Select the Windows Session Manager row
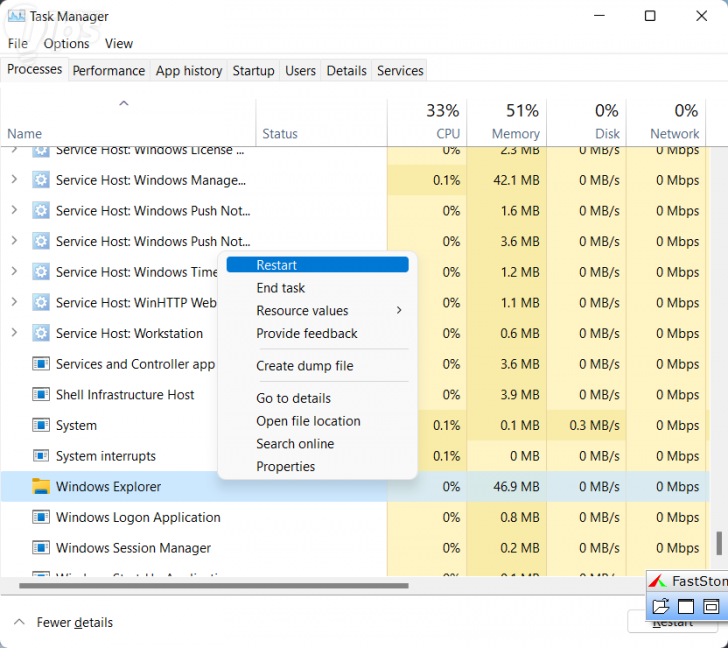Screen dimensions: 728x648 pyautogui.click(x=355, y=548)
